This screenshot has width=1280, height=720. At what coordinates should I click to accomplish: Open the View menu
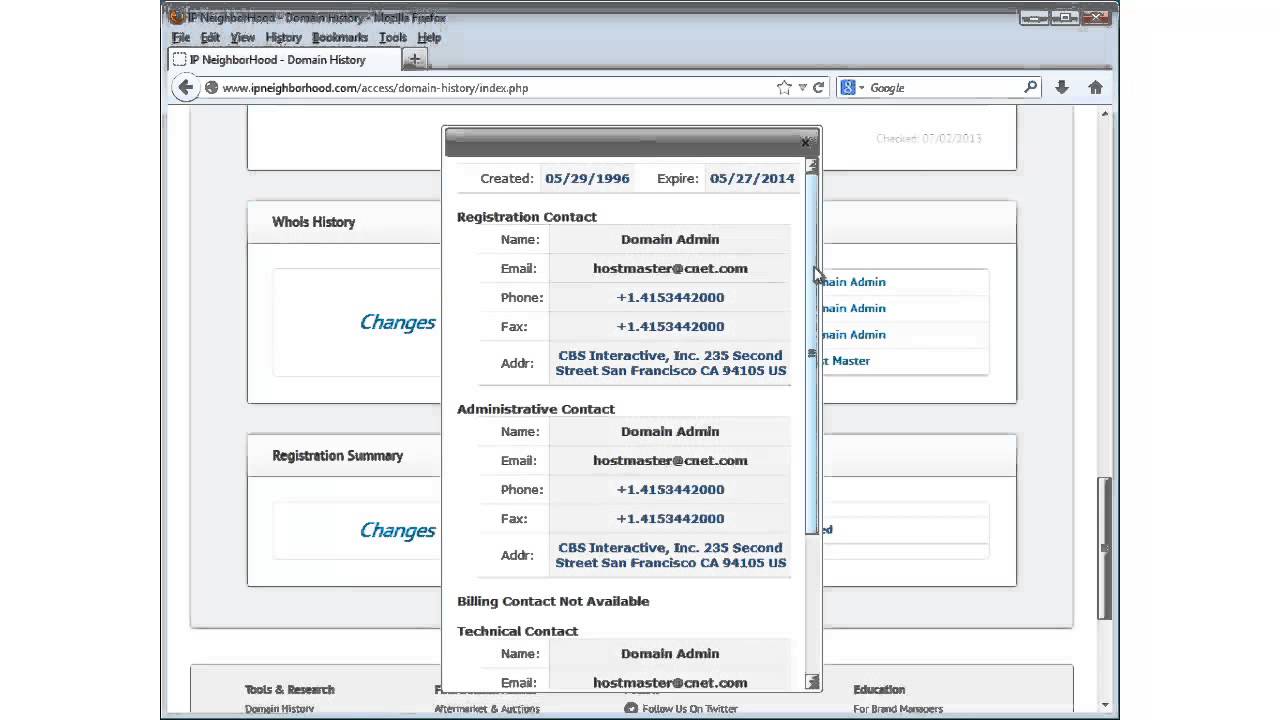pyautogui.click(x=243, y=38)
